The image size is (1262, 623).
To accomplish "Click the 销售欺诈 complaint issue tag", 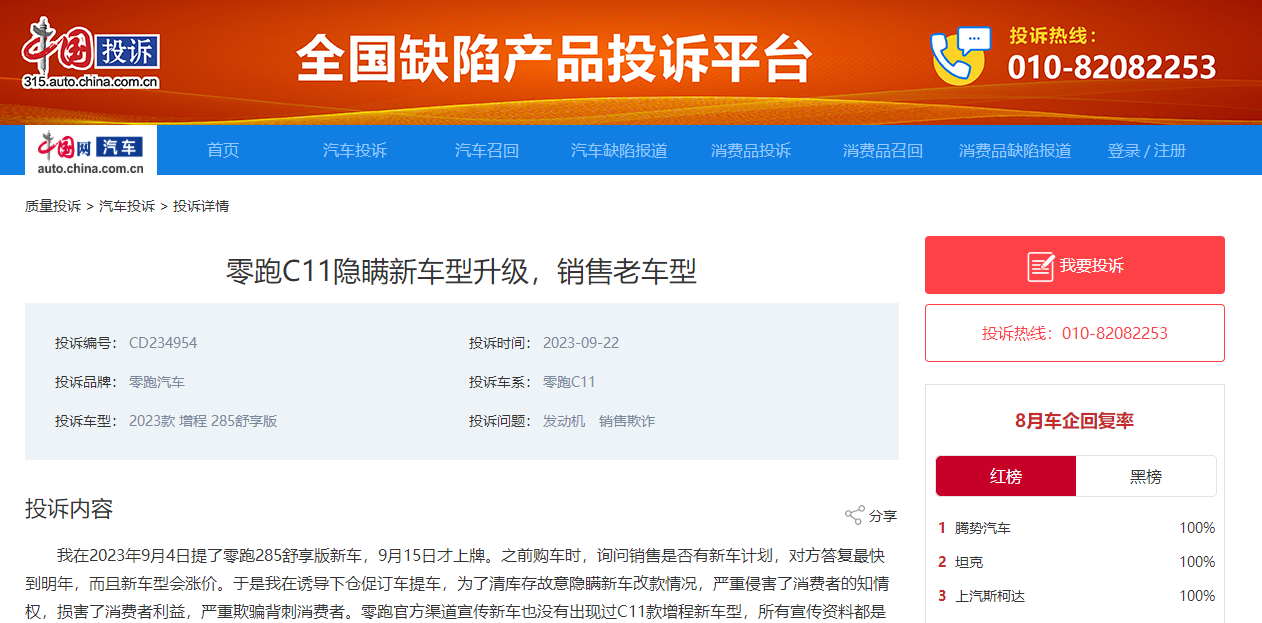I will point(627,421).
